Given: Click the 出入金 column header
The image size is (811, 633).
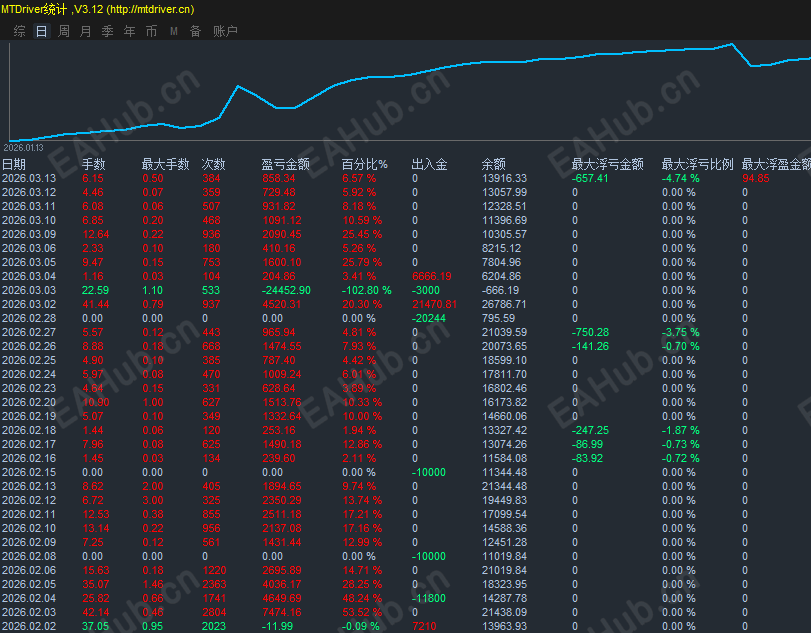Looking at the screenshot, I should coord(429,164).
